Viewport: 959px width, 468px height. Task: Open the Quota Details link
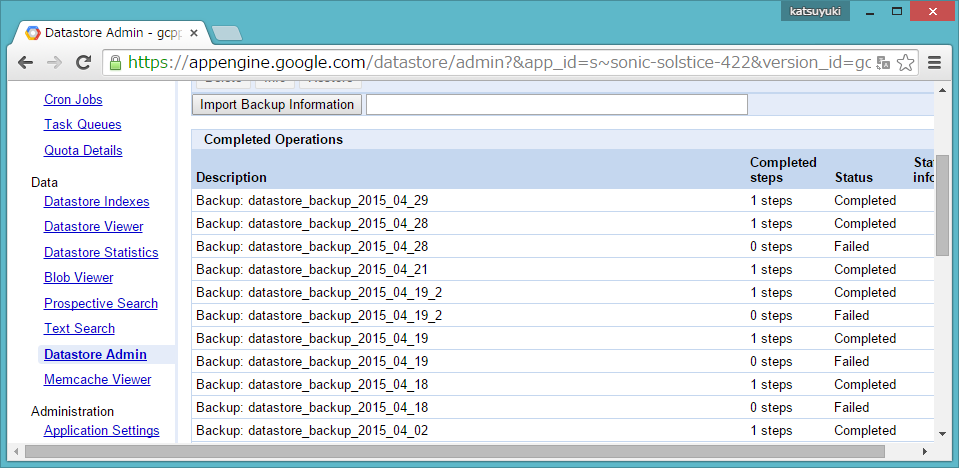pyautogui.click(x=83, y=150)
